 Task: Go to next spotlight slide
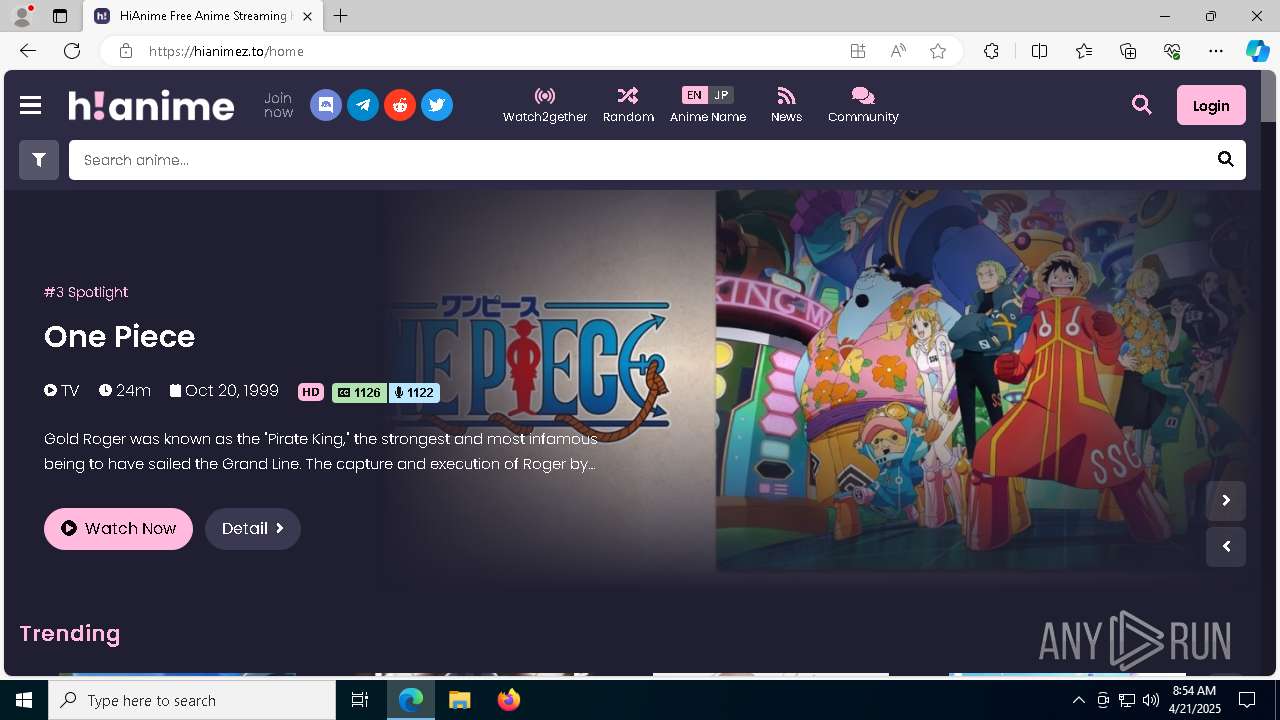click(x=1226, y=501)
